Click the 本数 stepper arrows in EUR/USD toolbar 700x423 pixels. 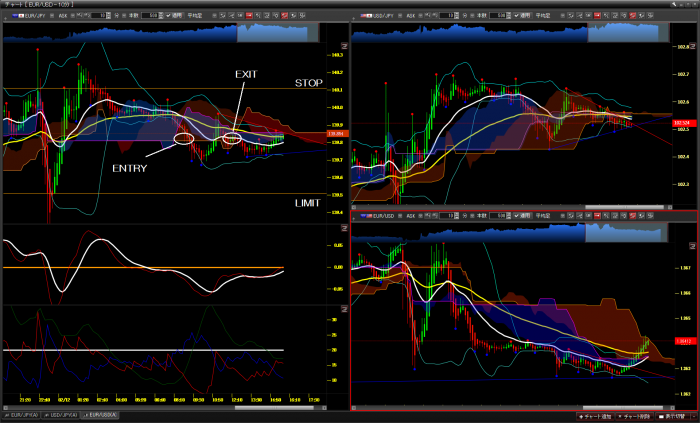tap(508, 216)
